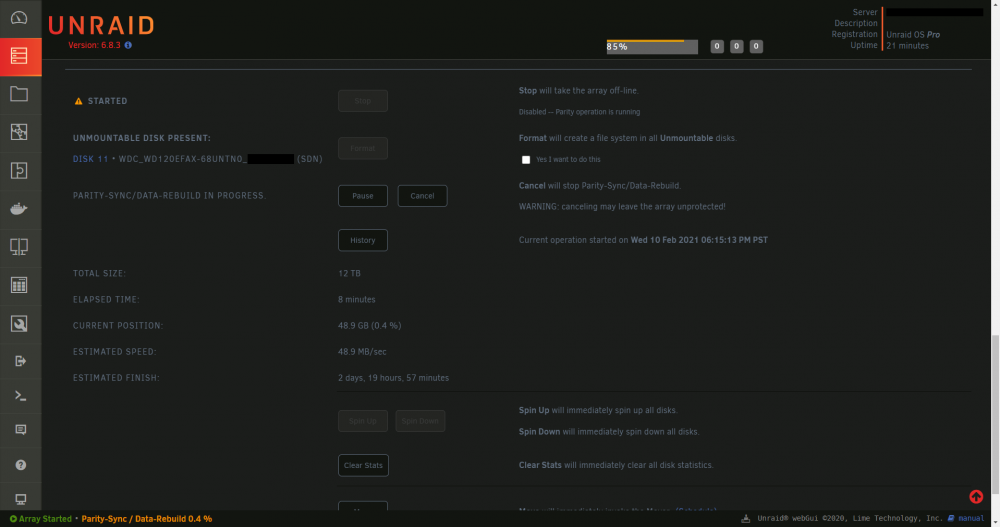Open the Feedback speech-bubble icon
1000x527 pixels.
click(x=20, y=430)
